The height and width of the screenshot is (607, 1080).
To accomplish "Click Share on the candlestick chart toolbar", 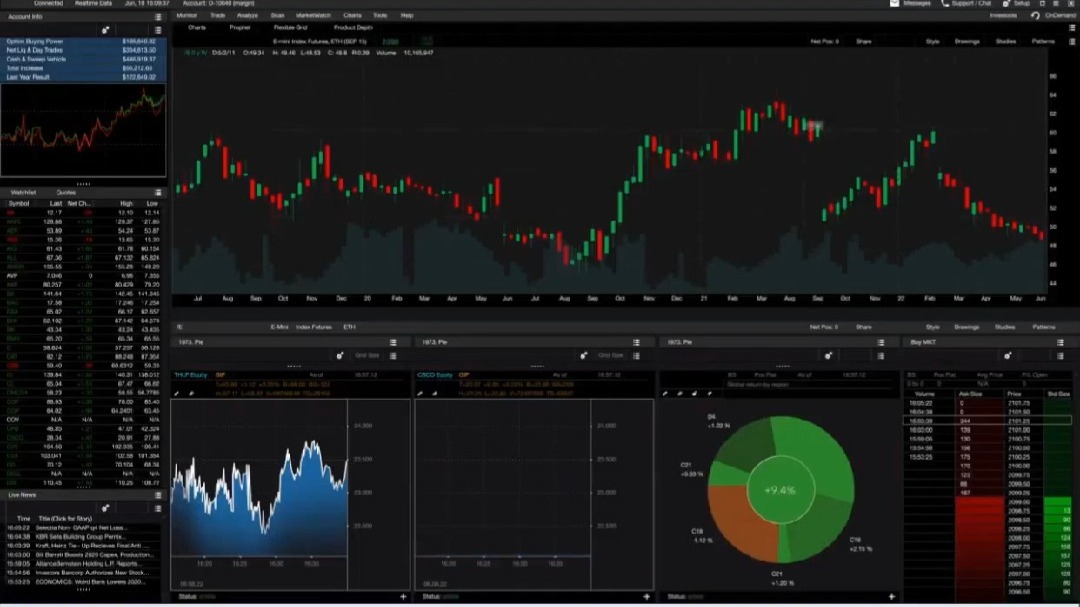I will [x=864, y=41].
